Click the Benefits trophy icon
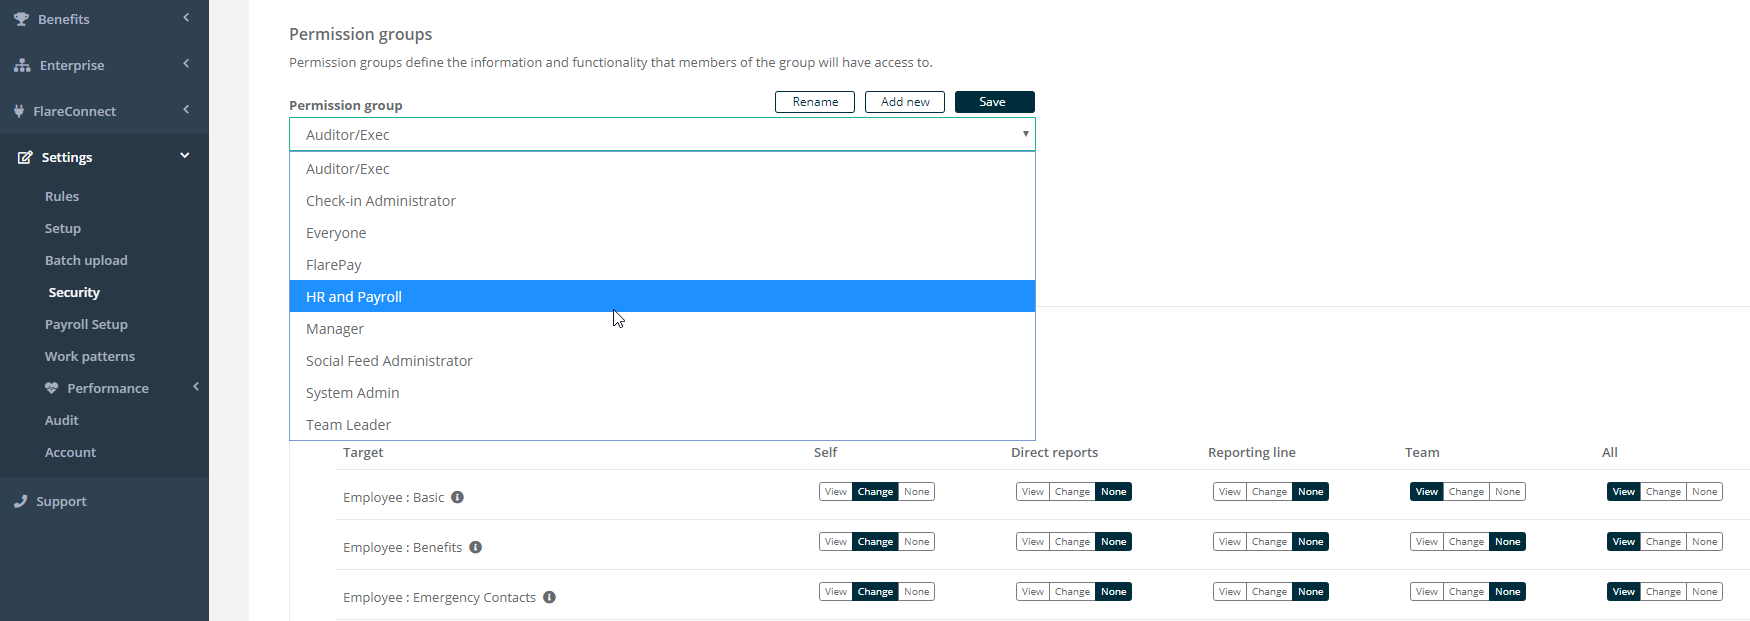The height and width of the screenshot is (621, 1750). tap(21, 19)
